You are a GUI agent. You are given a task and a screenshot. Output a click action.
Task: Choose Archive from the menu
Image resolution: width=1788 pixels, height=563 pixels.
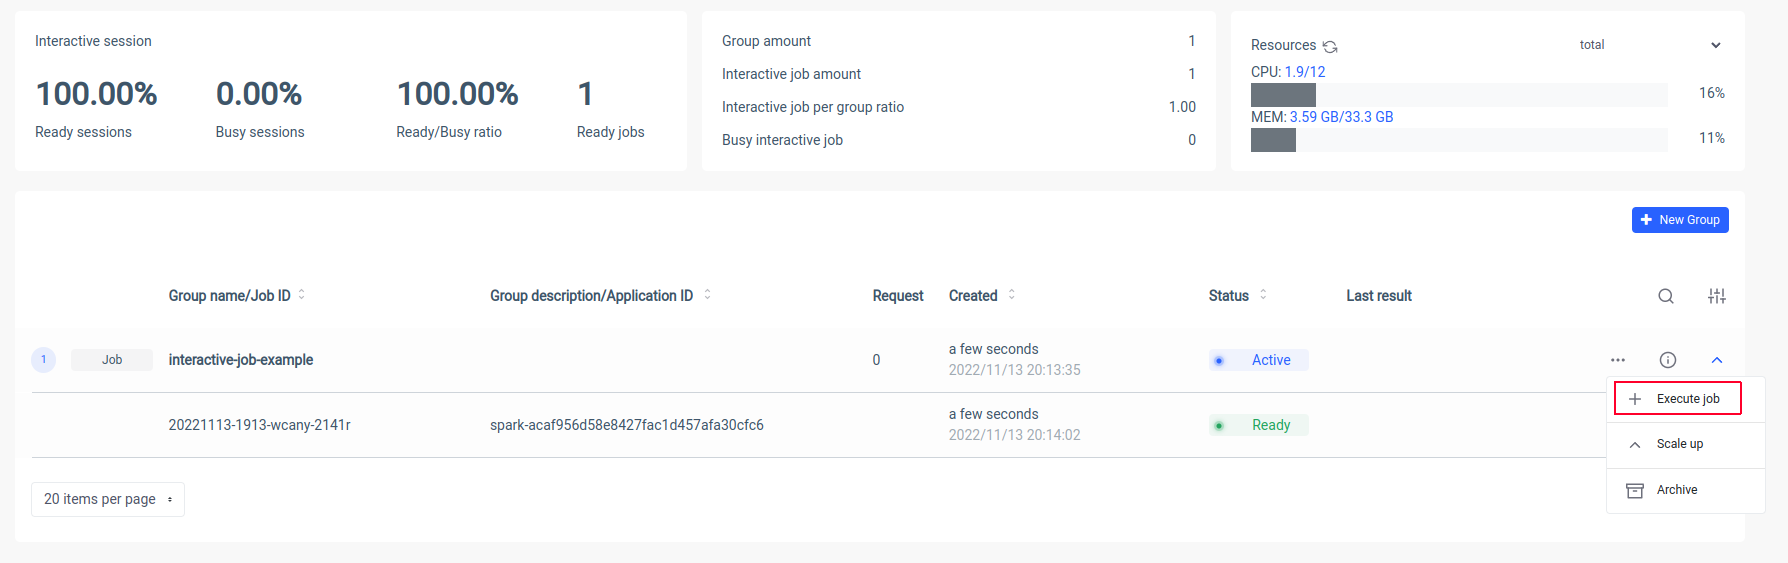click(1685, 490)
